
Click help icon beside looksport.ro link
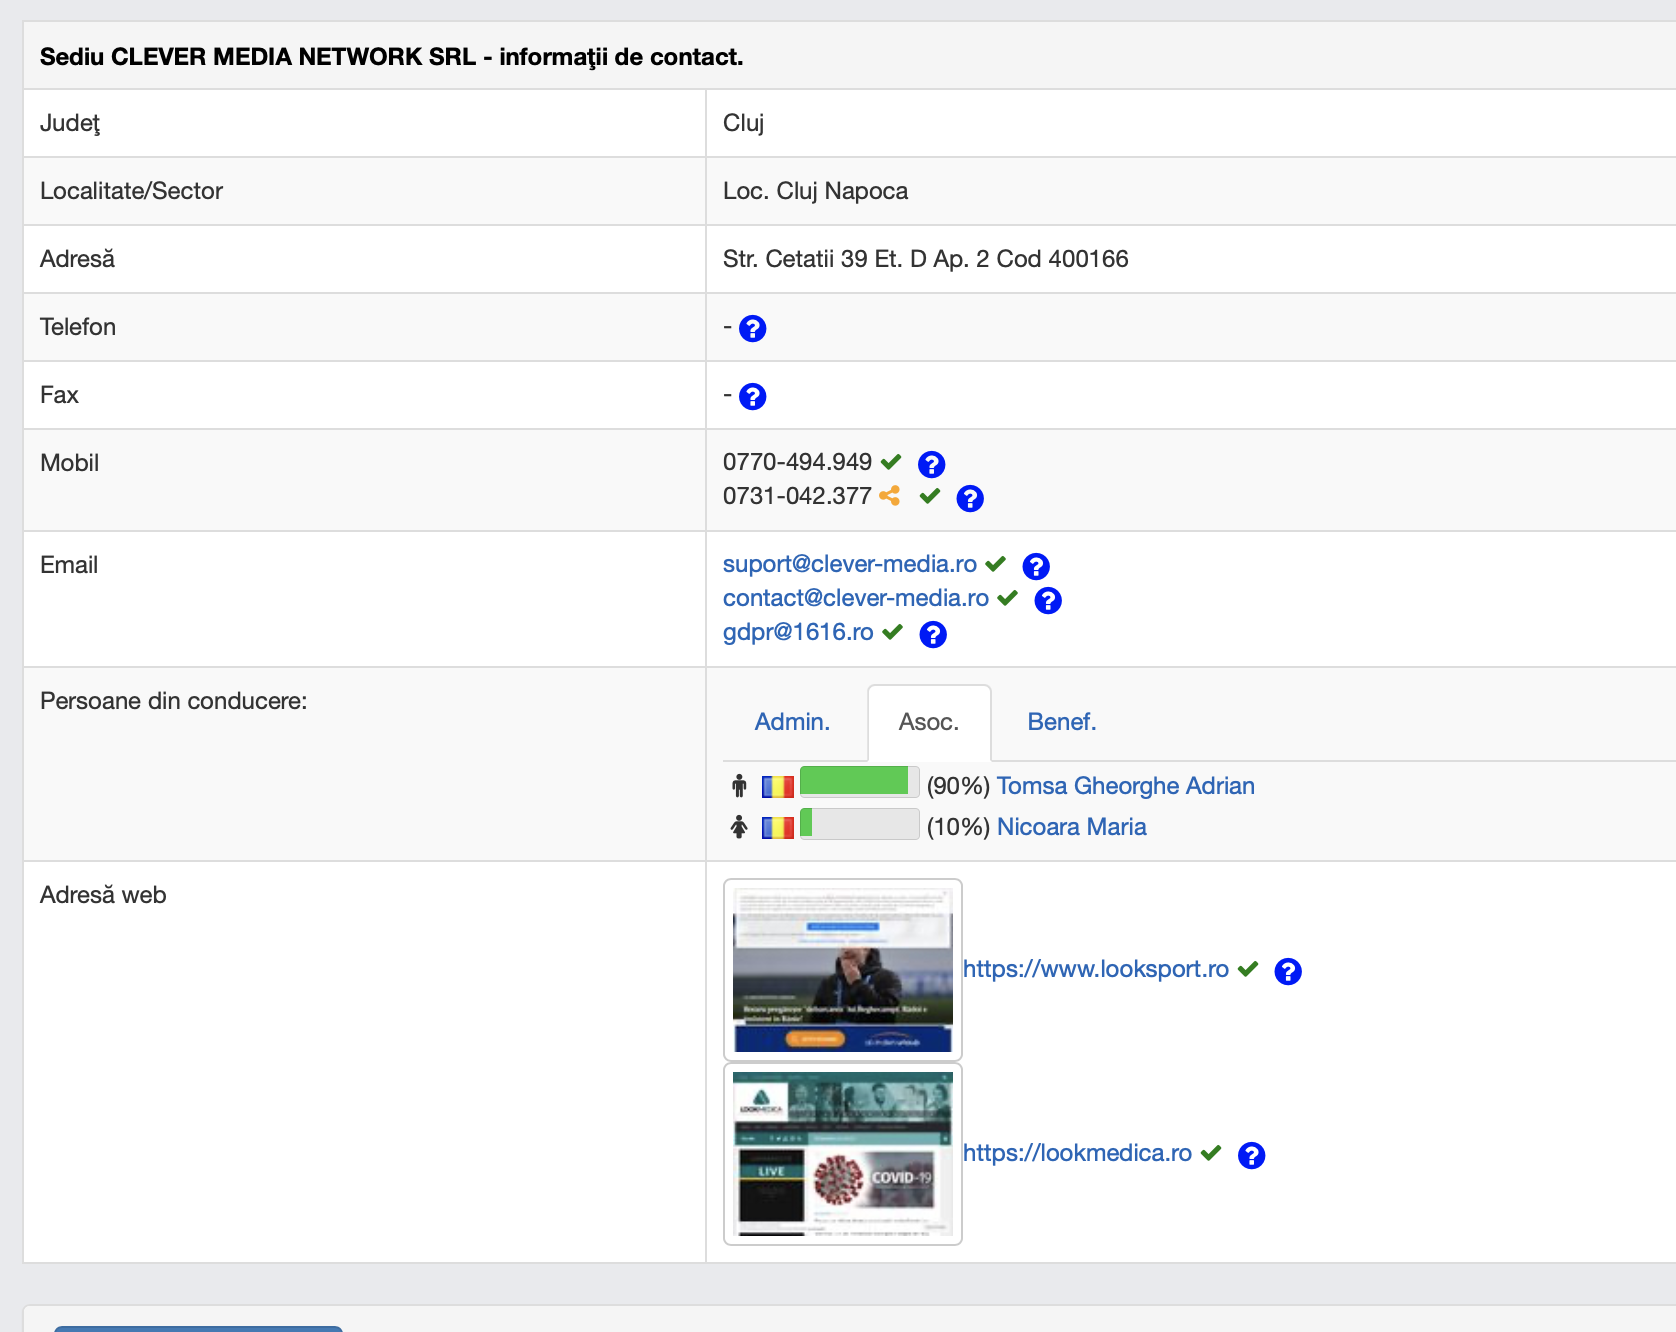1287,972
